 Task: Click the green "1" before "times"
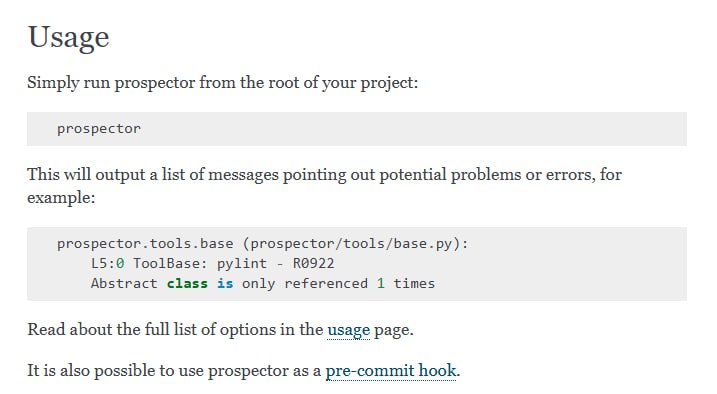point(380,283)
